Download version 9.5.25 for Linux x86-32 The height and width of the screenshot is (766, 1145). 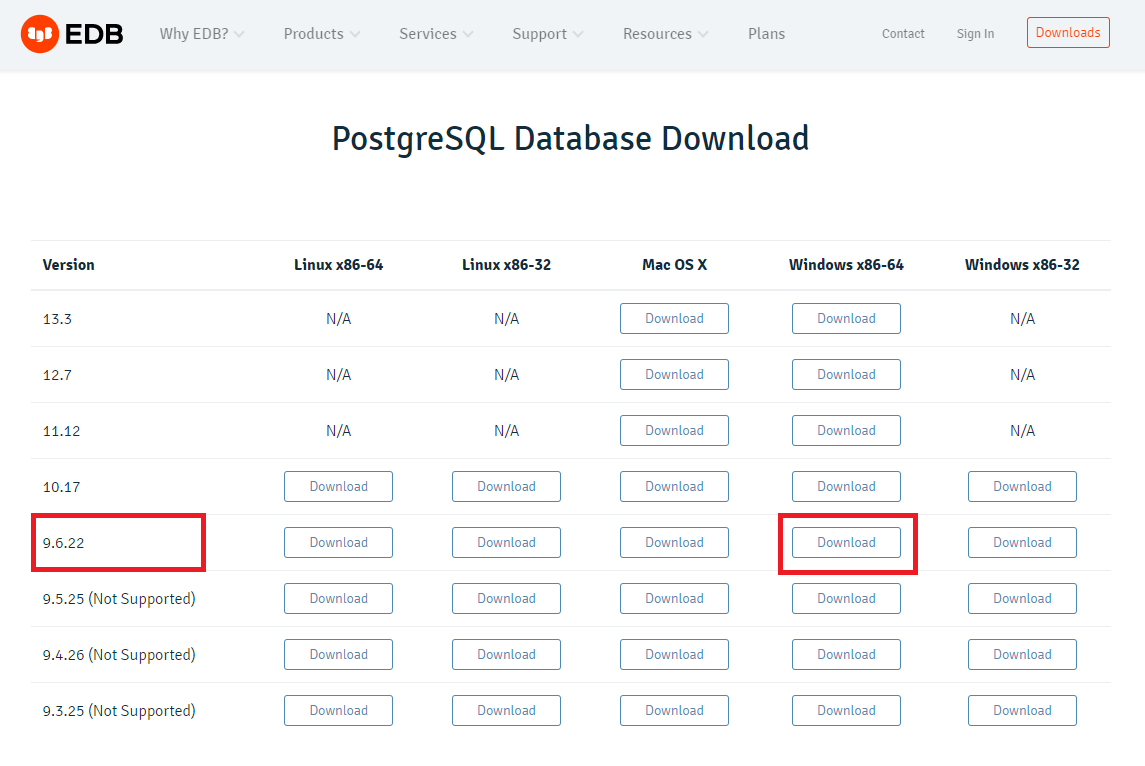click(x=506, y=599)
